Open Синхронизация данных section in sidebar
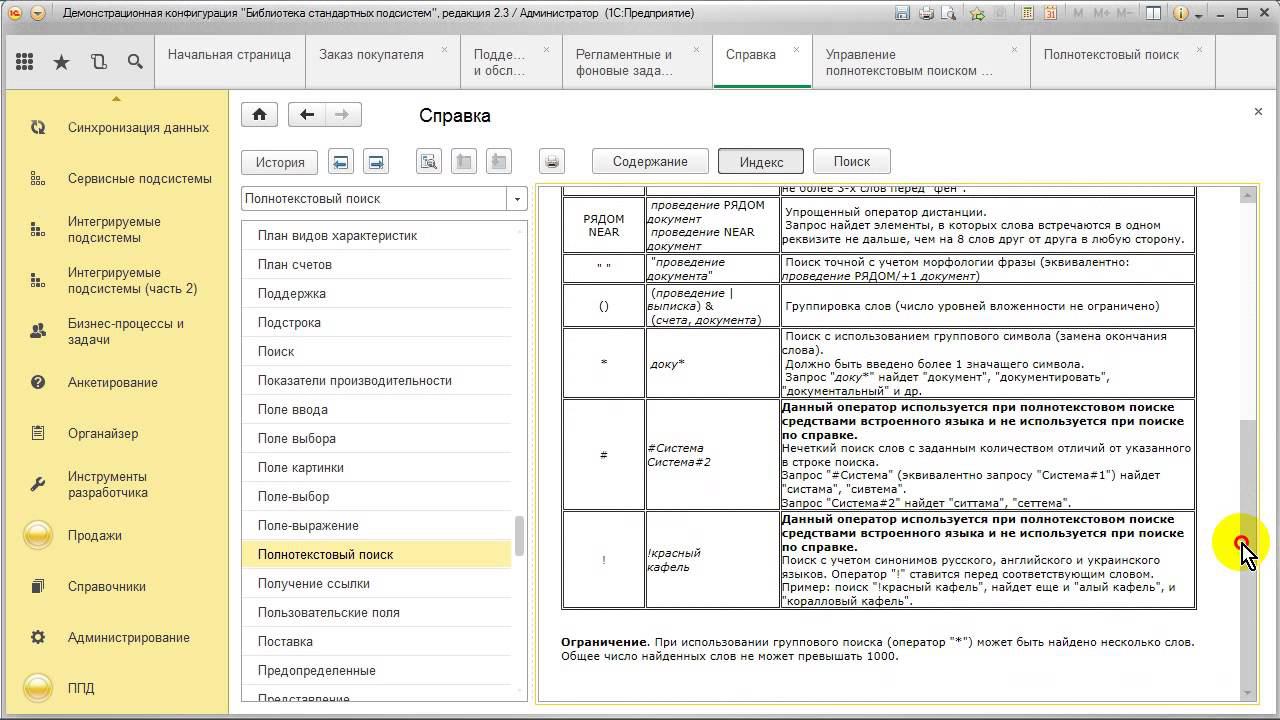The height and width of the screenshot is (720, 1280). click(x=116, y=128)
